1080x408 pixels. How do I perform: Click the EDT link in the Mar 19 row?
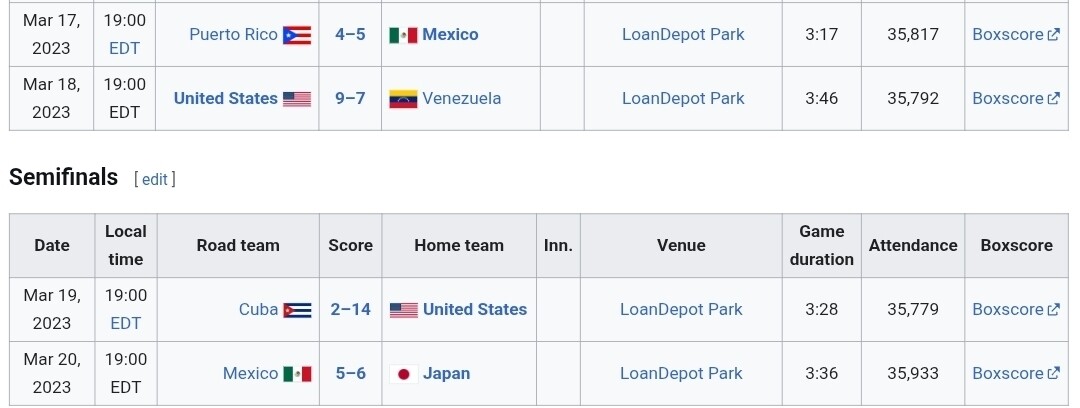[126, 323]
